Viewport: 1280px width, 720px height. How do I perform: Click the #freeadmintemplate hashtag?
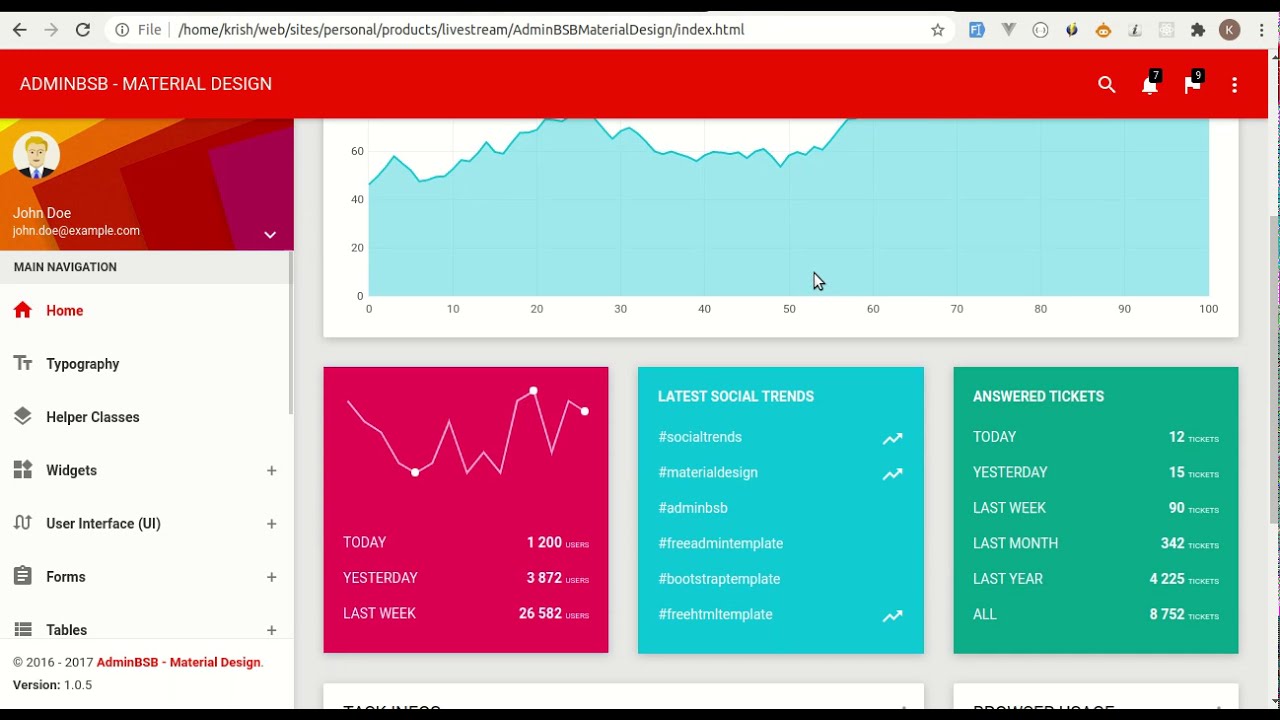click(721, 543)
